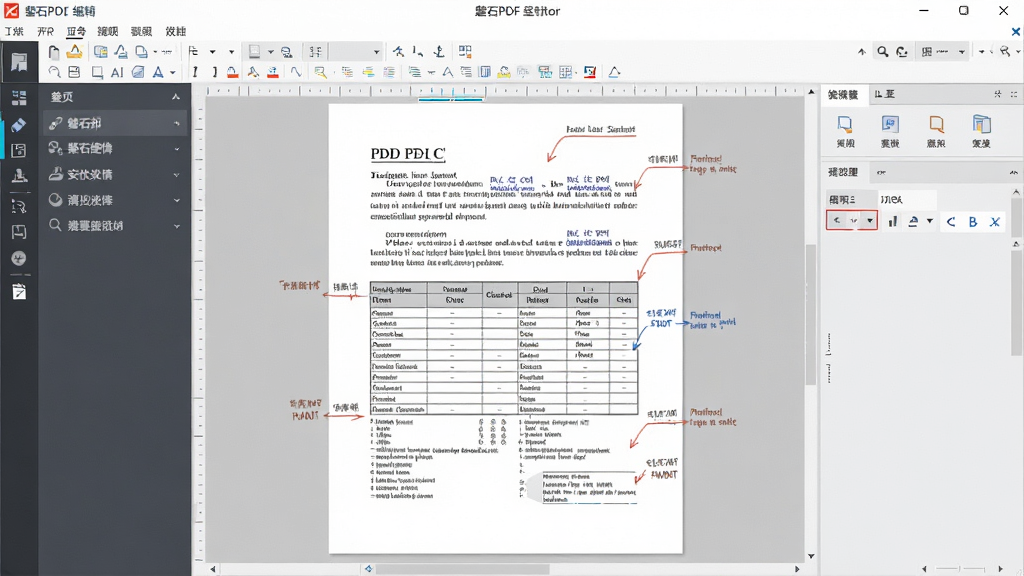Image resolution: width=1024 pixels, height=576 pixels.
Task: Click the orange magnifier comment icon in right panel
Action: (x=936, y=124)
